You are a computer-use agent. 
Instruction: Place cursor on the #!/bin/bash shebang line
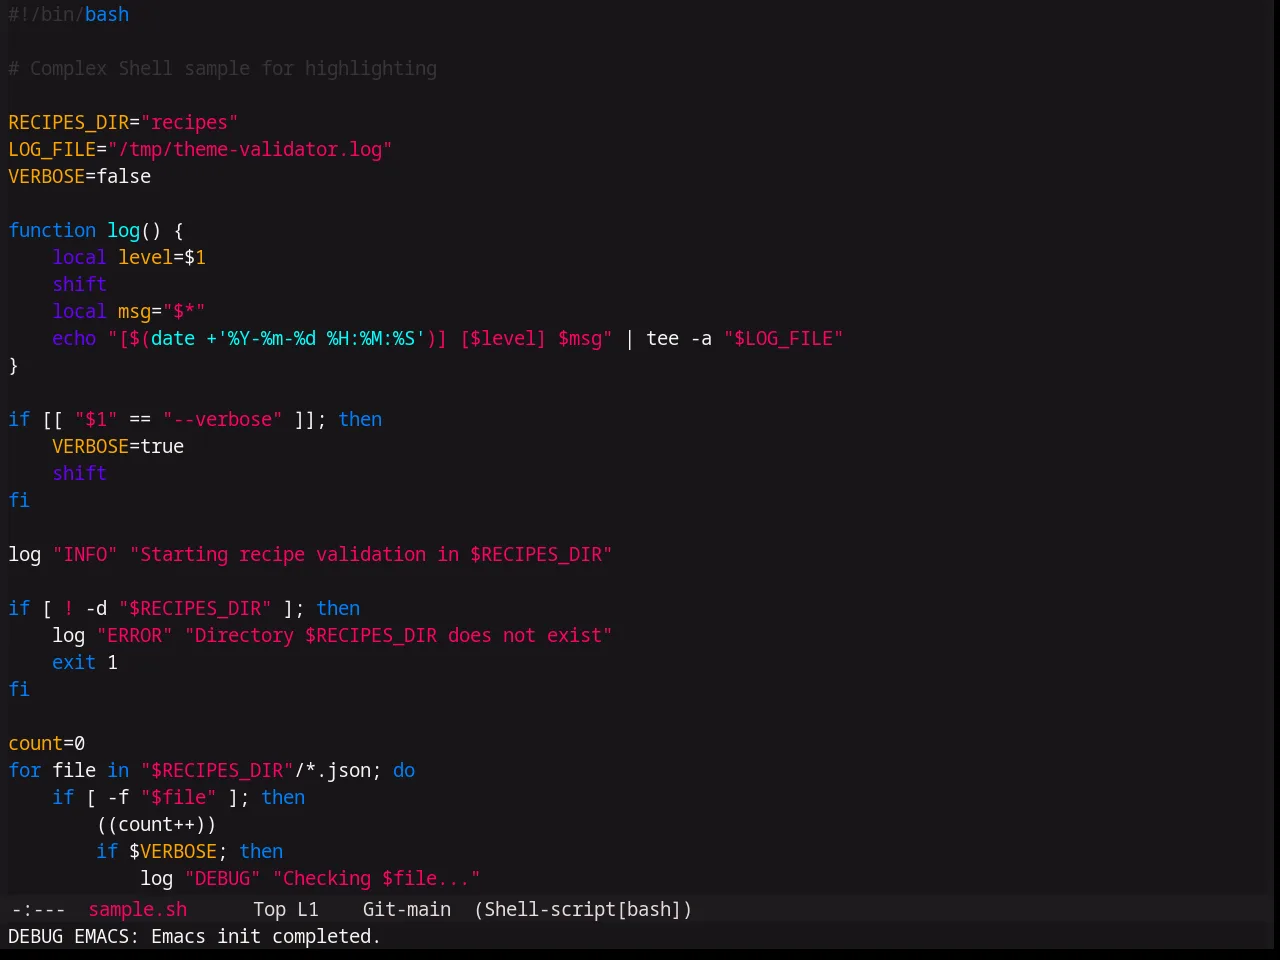[x=69, y=14]
